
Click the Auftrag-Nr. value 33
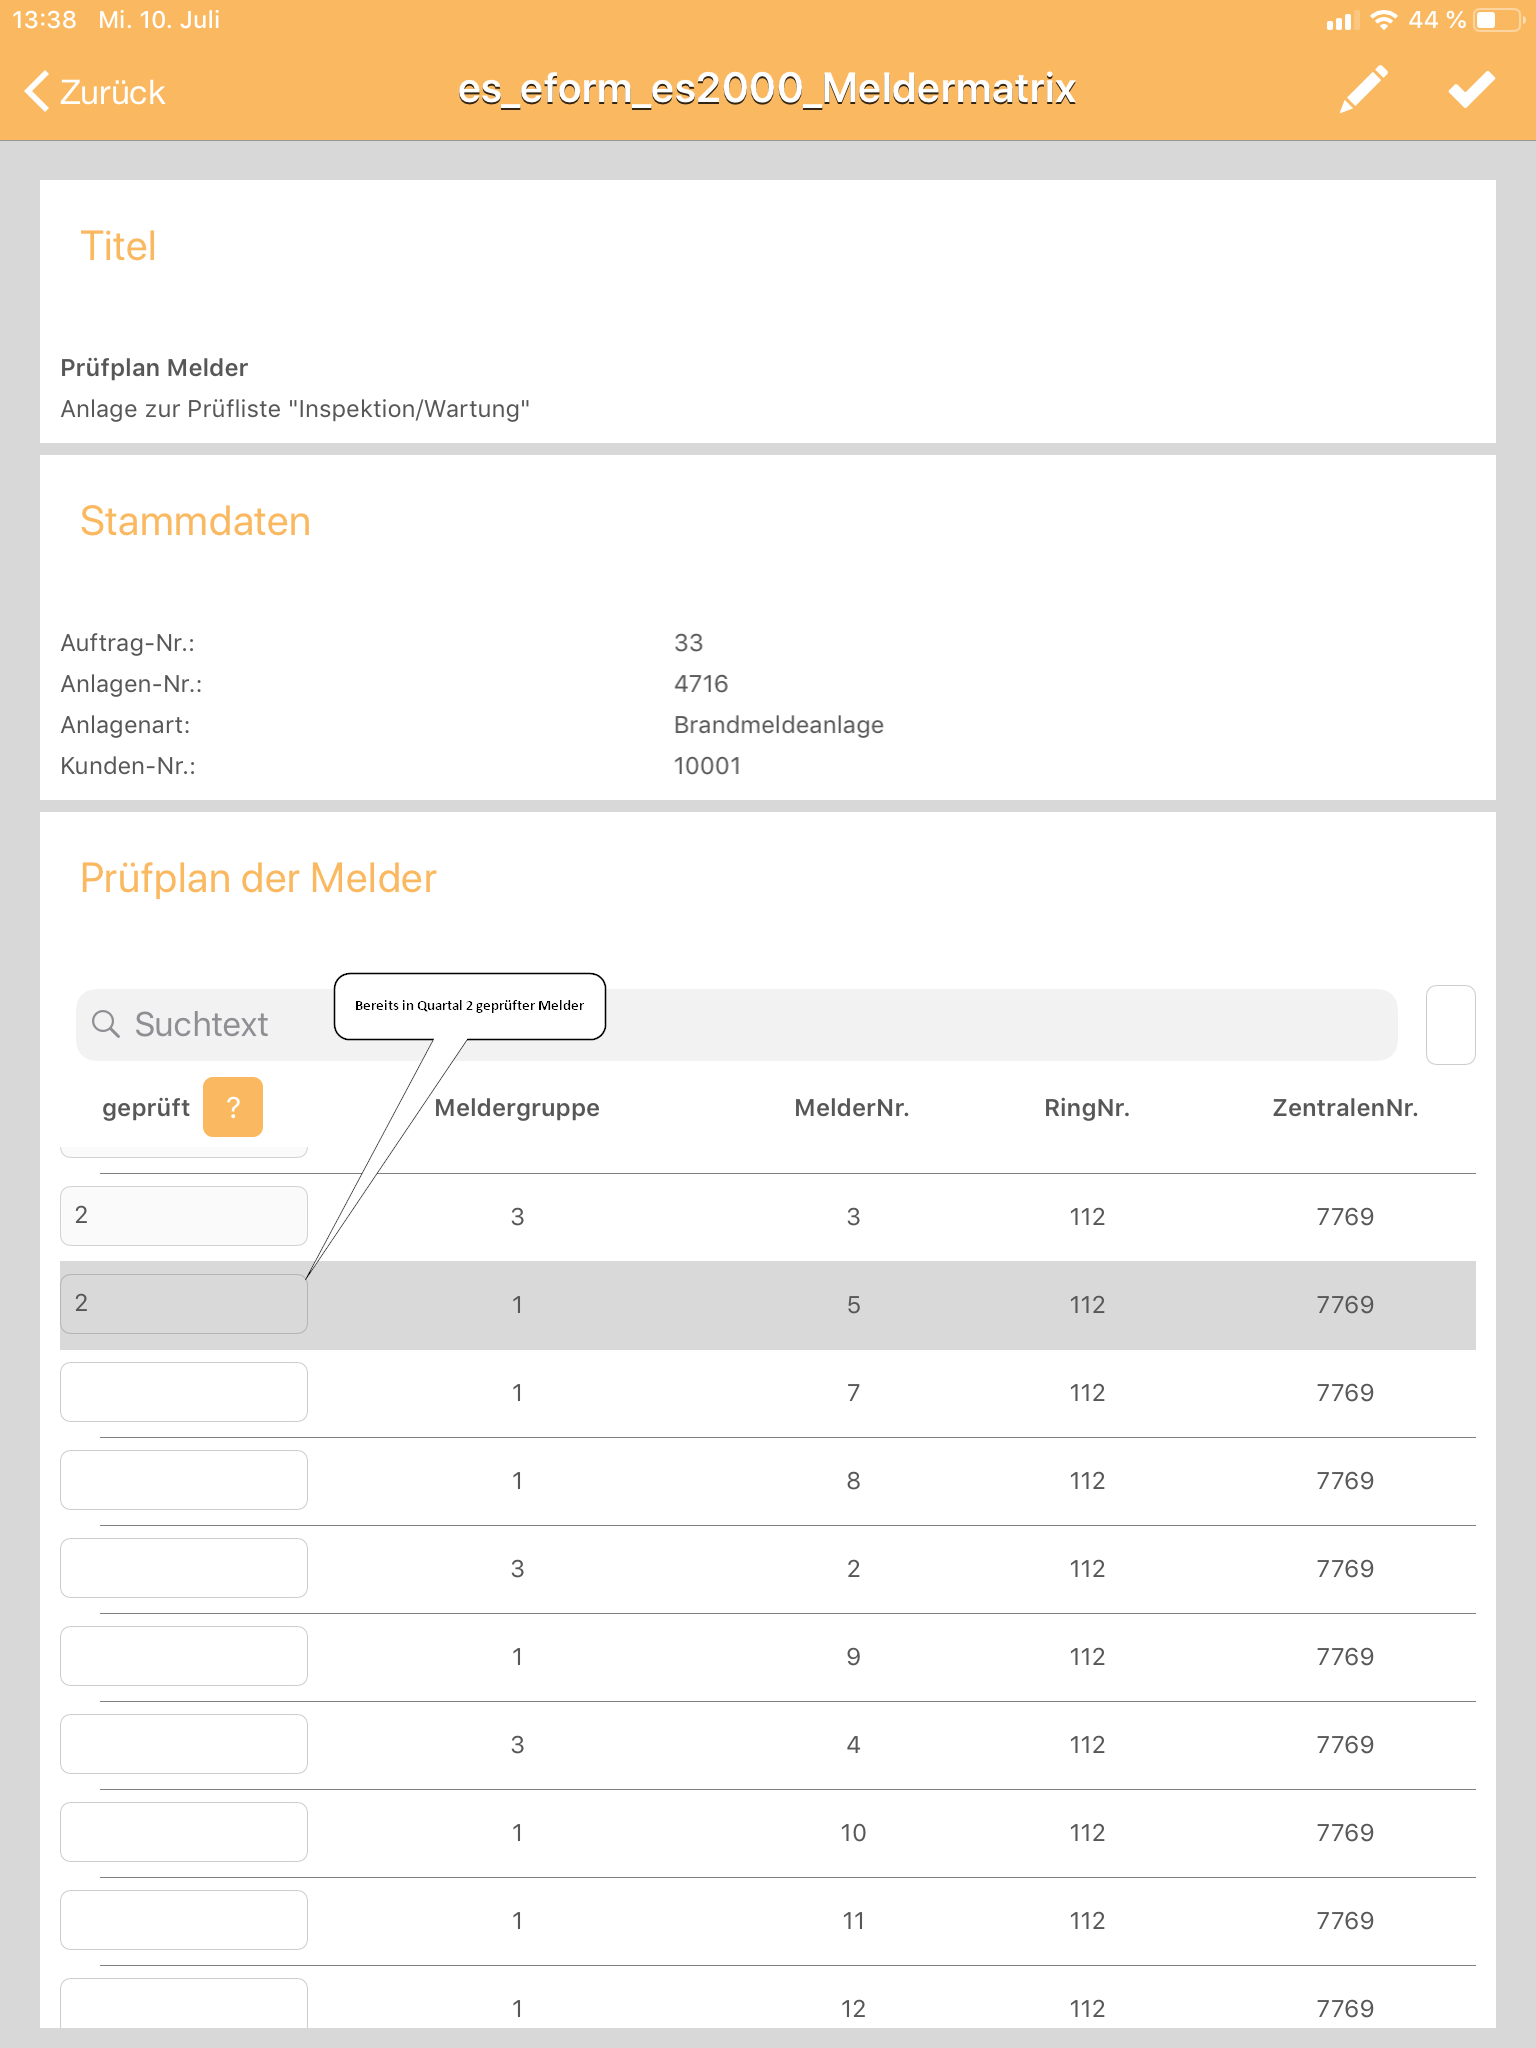tap(689, 643)
